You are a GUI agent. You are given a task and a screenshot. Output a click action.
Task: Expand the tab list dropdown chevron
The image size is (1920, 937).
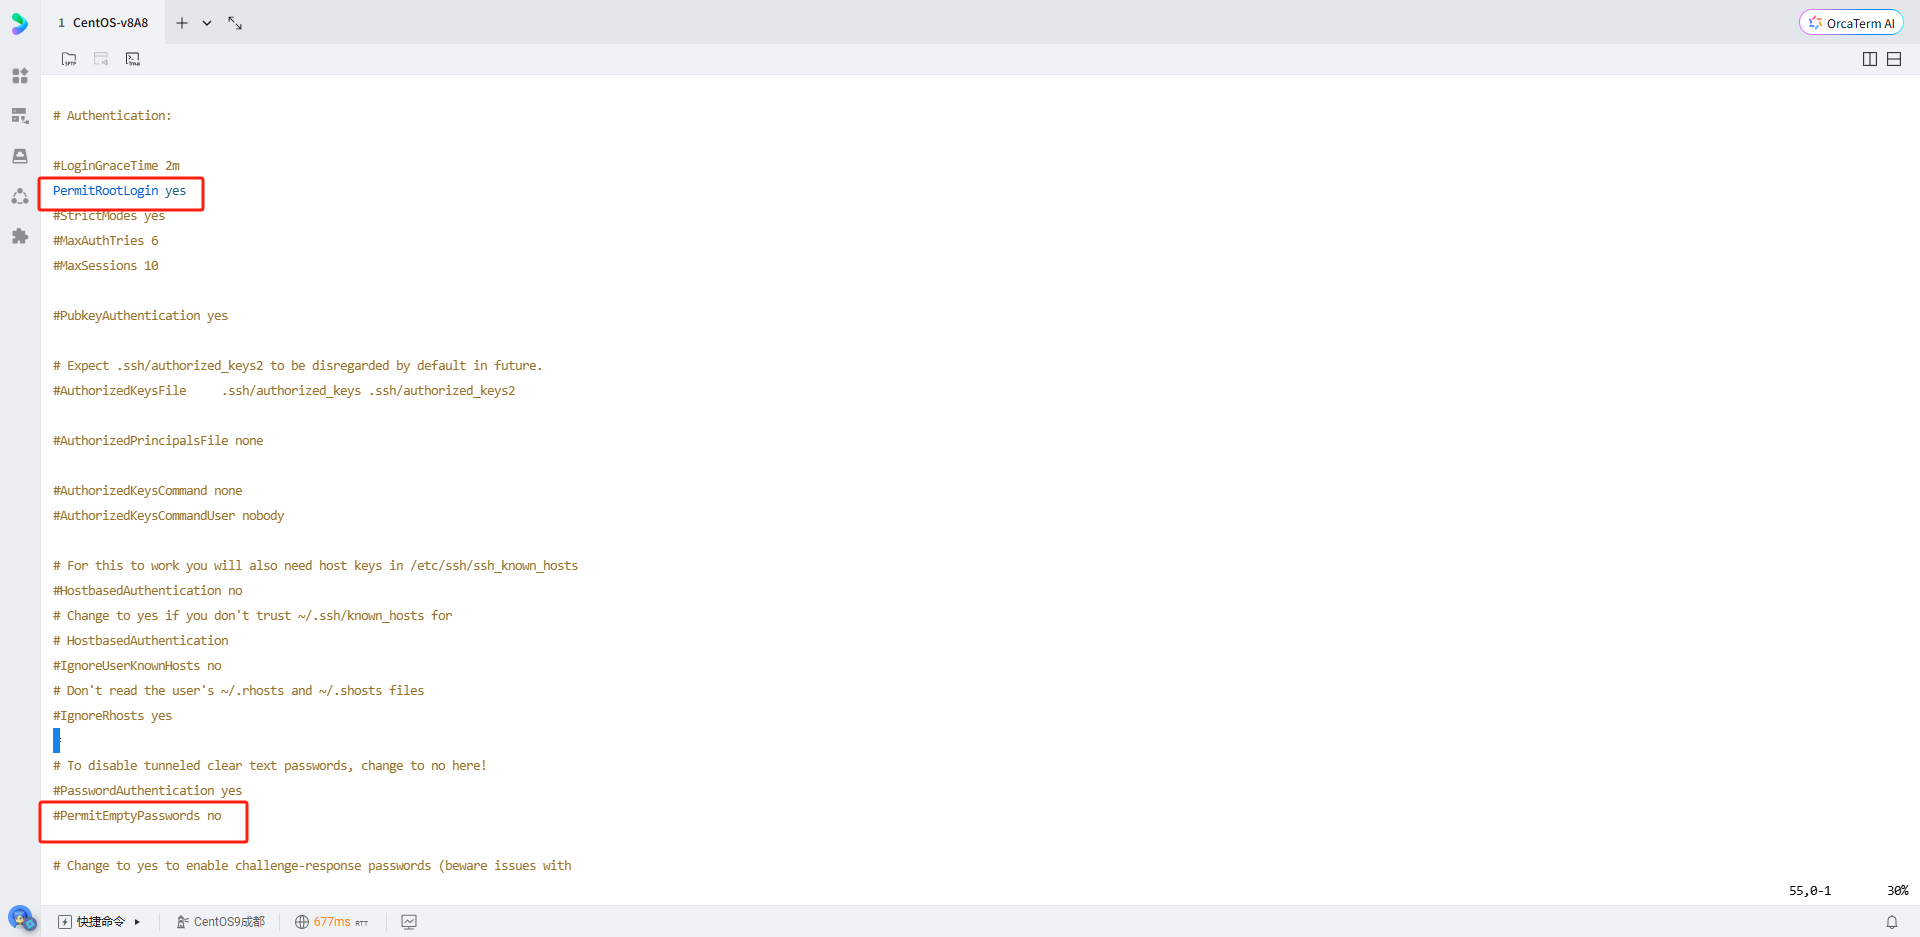207,22
